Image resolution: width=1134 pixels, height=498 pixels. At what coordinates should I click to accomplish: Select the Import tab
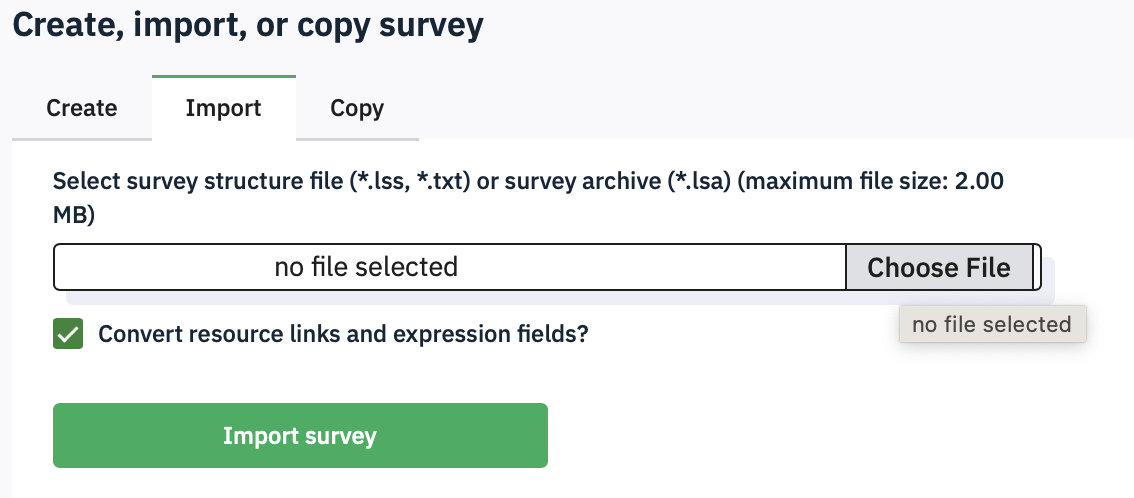[x=224, y=108]
